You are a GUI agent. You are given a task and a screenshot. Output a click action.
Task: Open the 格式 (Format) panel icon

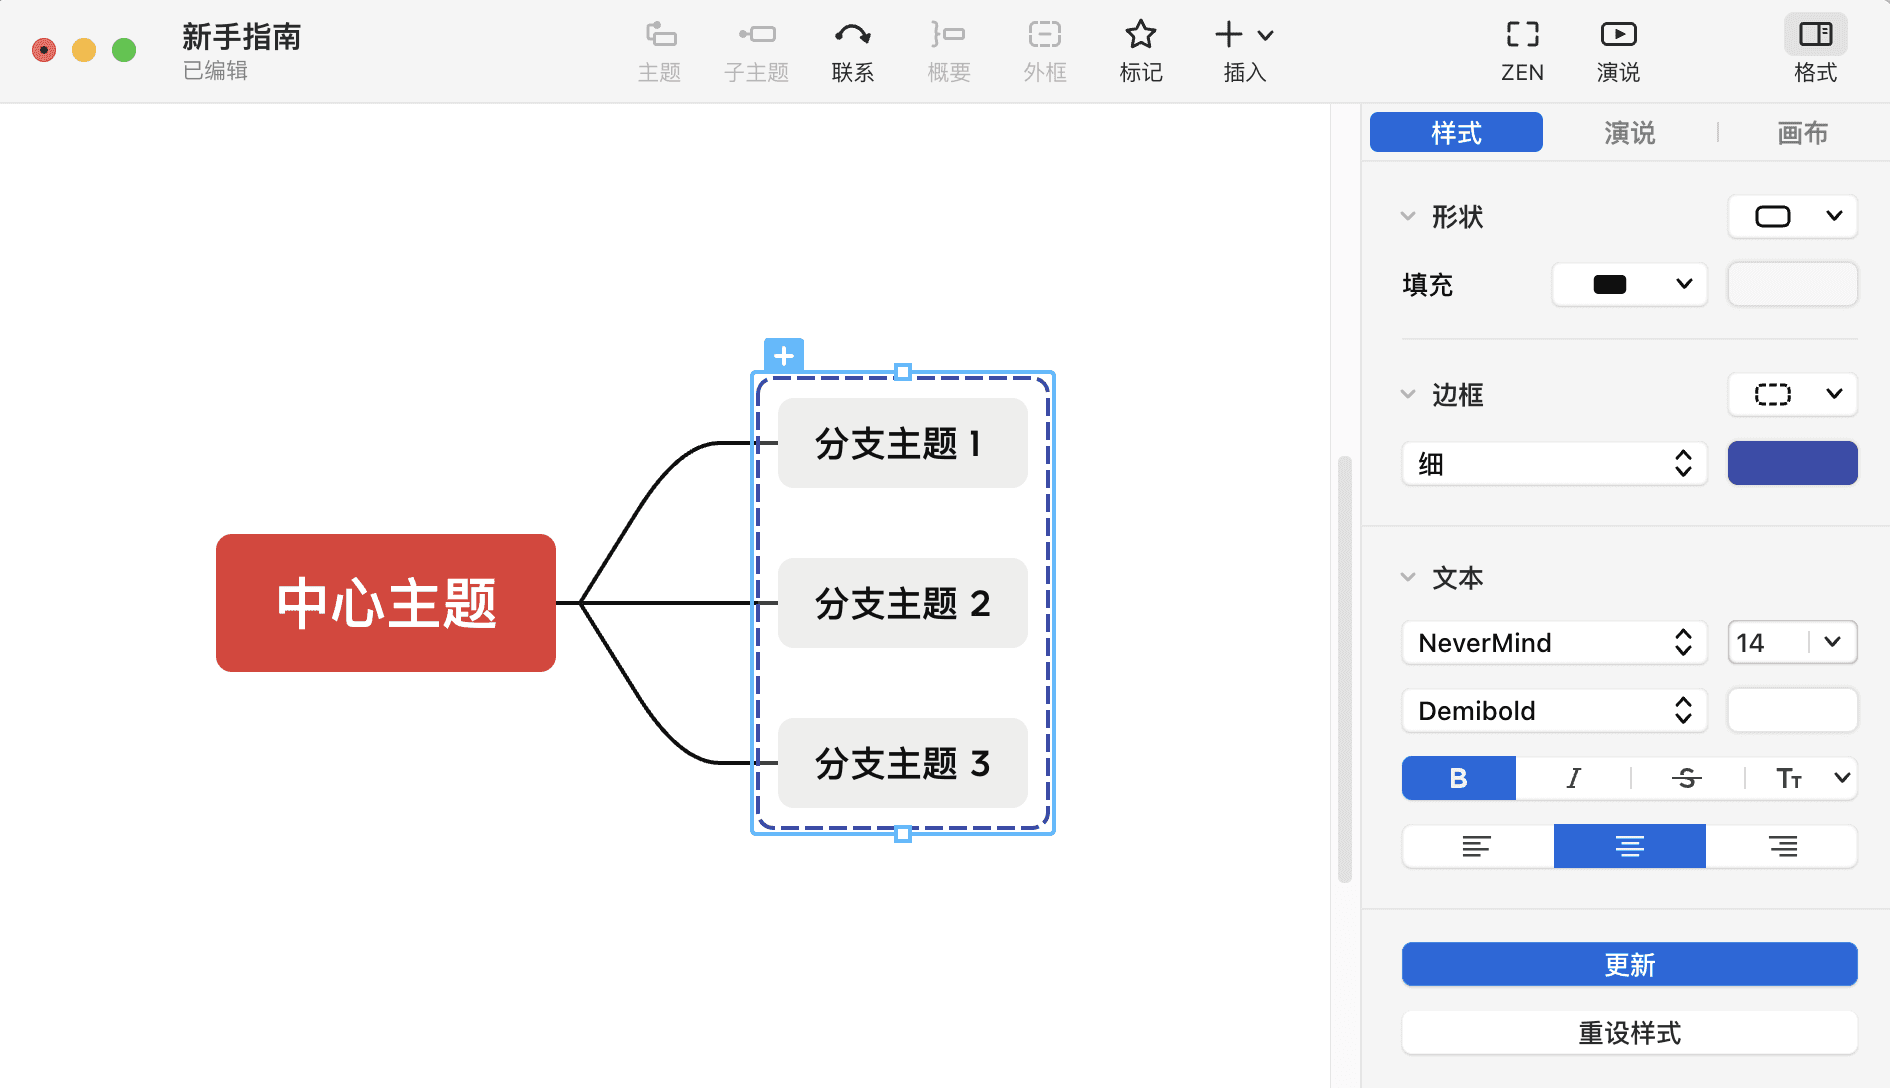1815,50
